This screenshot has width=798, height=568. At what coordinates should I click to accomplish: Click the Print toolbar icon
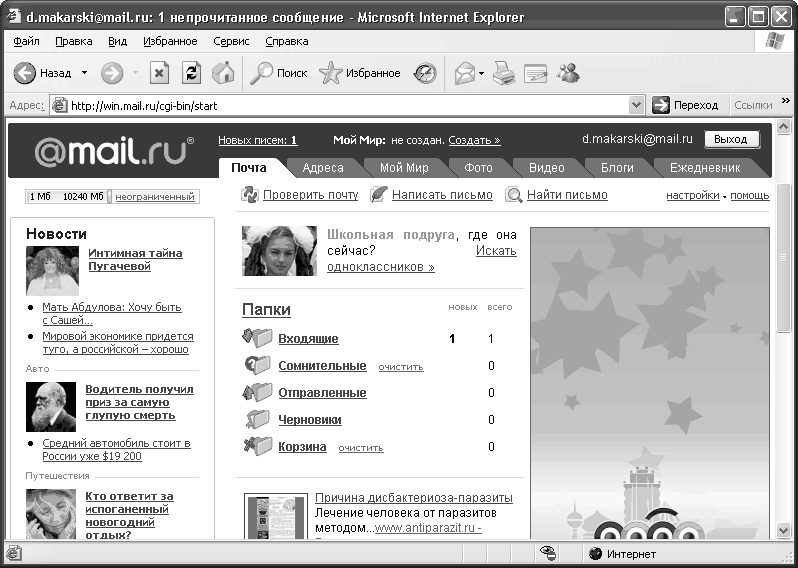point(504,73)
